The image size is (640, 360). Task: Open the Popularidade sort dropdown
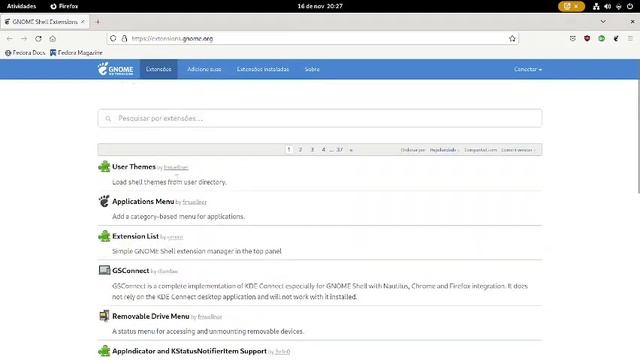pos(444,150)
